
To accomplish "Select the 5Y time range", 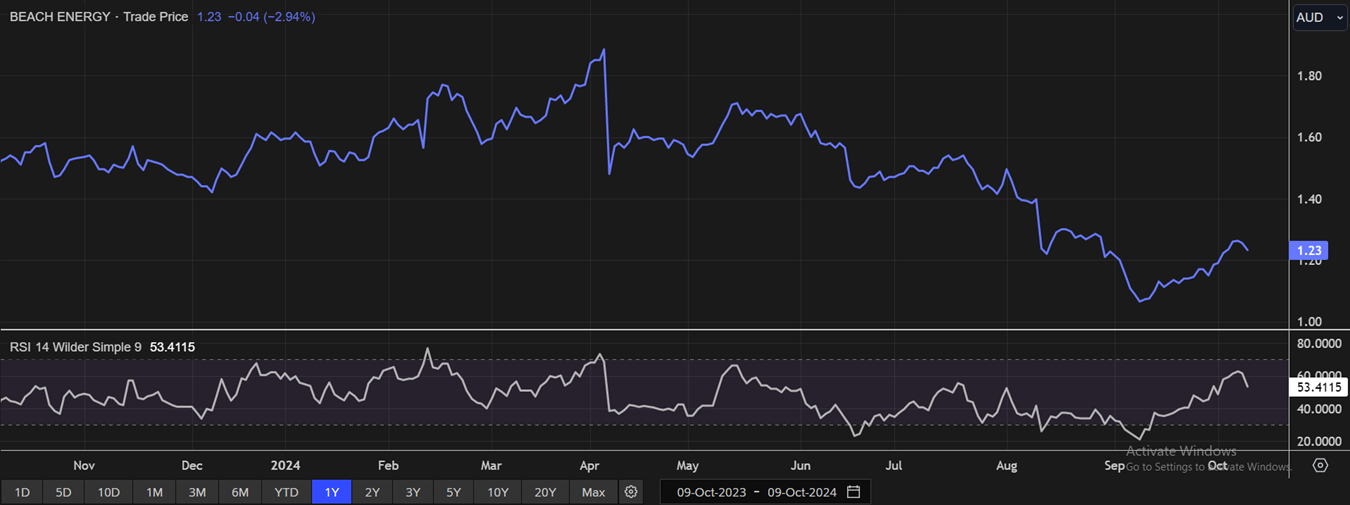I will click(x=453, y=492).
